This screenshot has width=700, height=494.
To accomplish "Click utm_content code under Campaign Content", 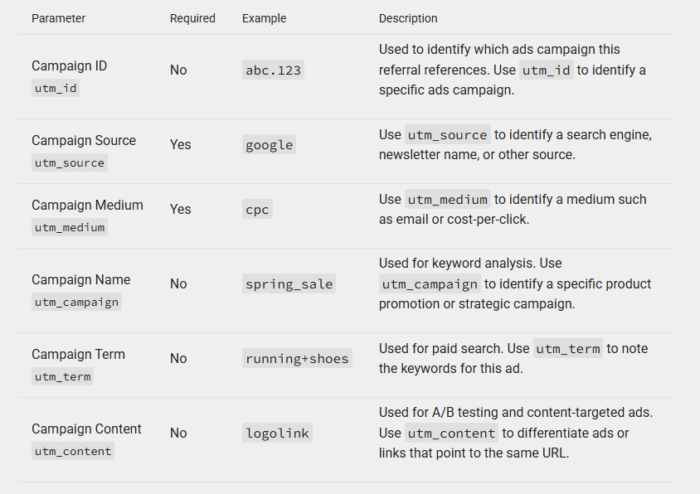I will [x=72, y=451].
